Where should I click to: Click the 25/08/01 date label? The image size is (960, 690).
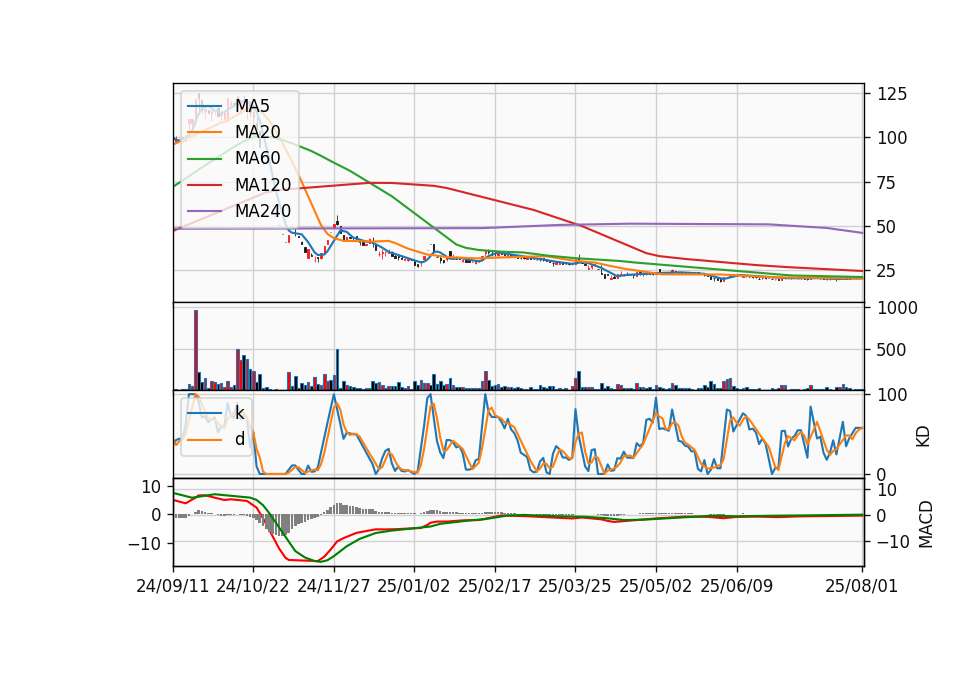pyautogui.click(x=861, y=586)
